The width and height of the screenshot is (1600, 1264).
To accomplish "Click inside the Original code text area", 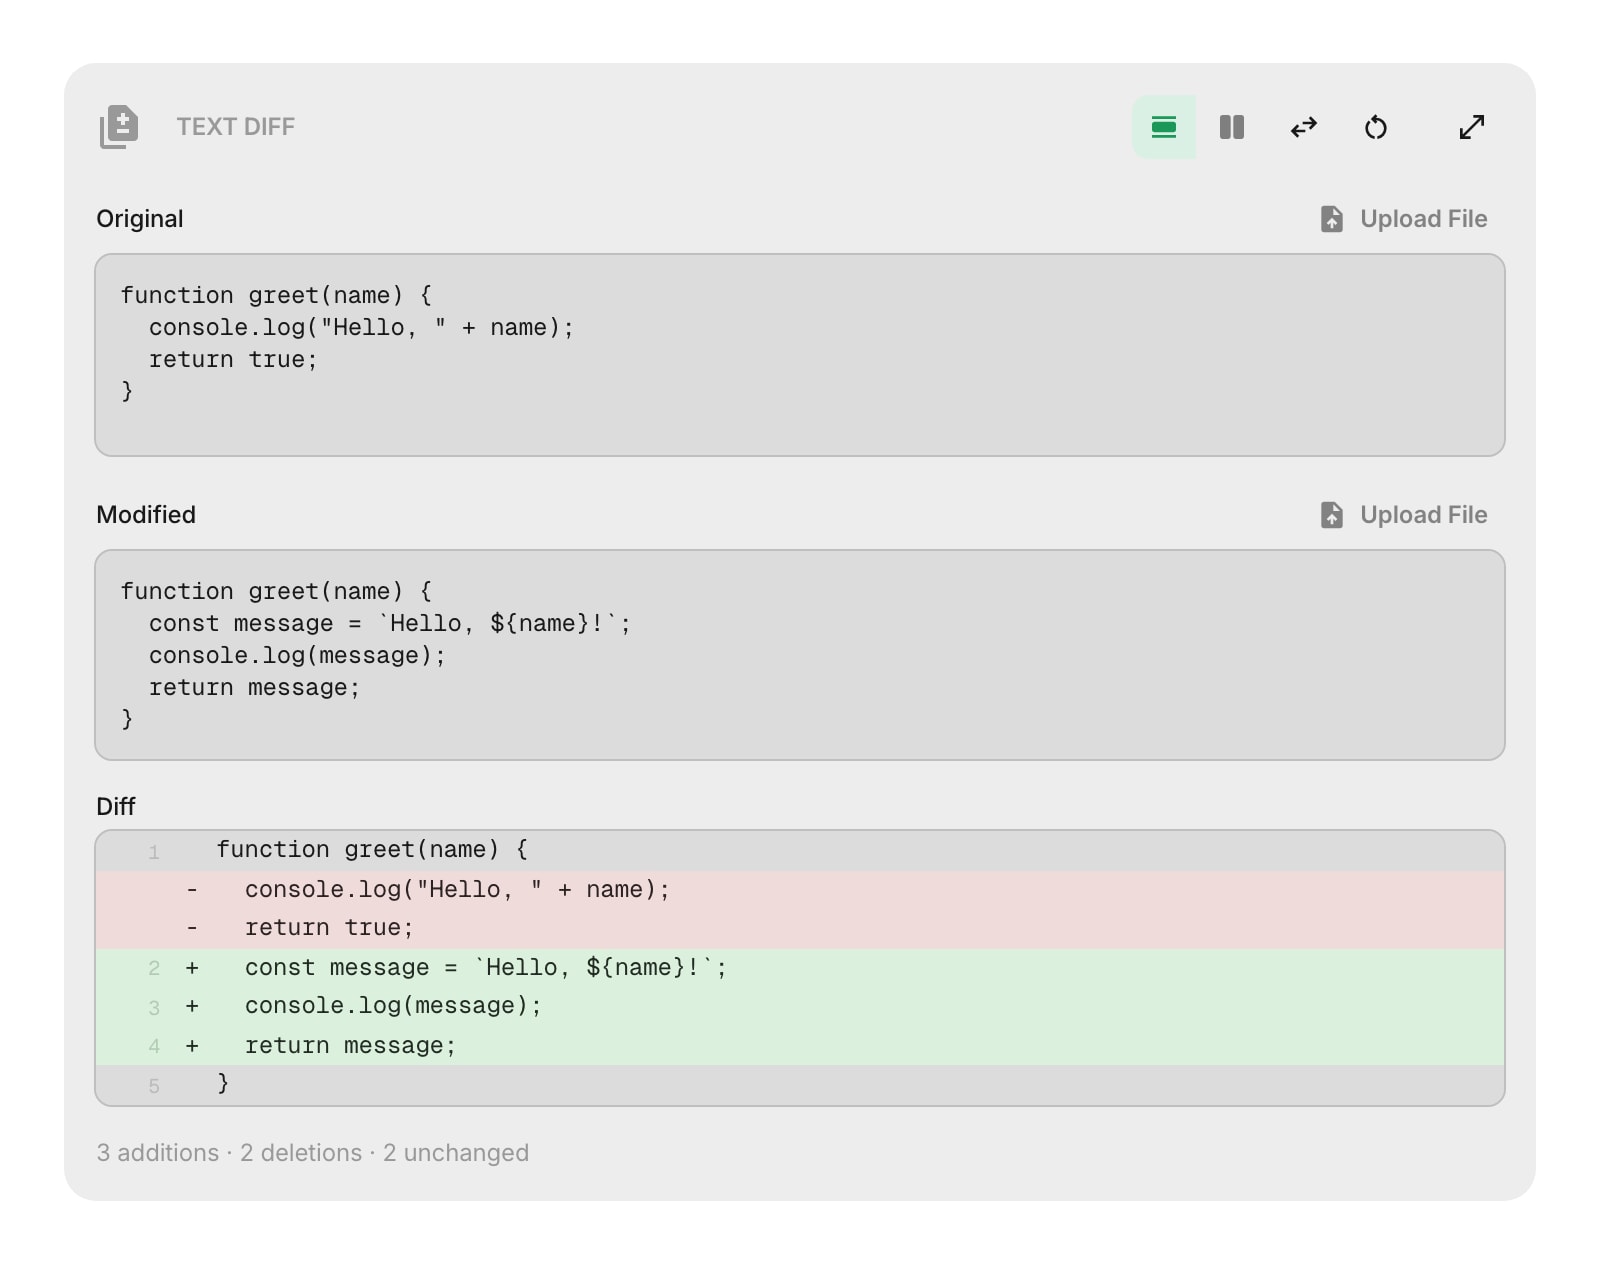I will point(800,355).
